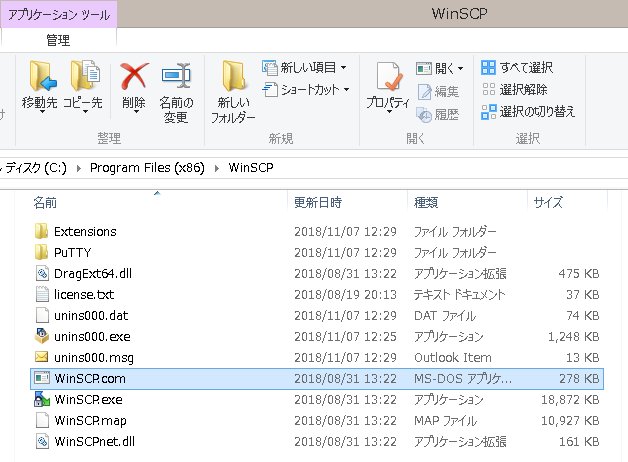Screen dimensions: 628x462
Task: Open the 開く dropdown arrow
Action: pos(461,68)
